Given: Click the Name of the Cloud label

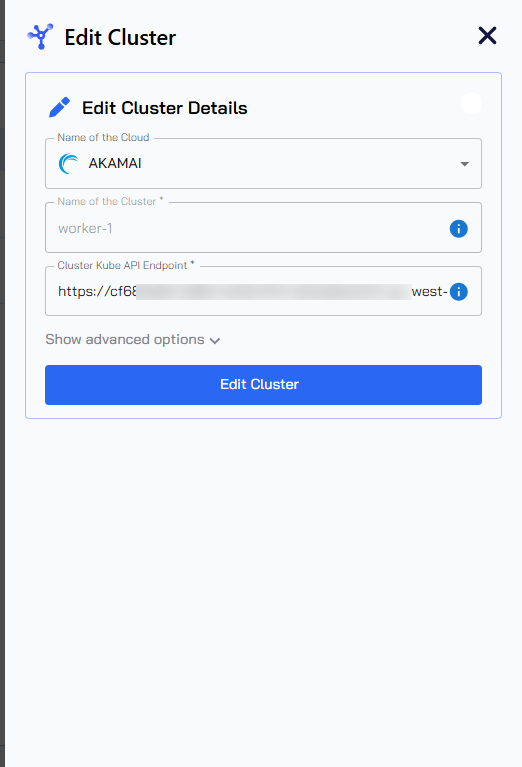Looking at the screenshot, I should tap(103, 137).
